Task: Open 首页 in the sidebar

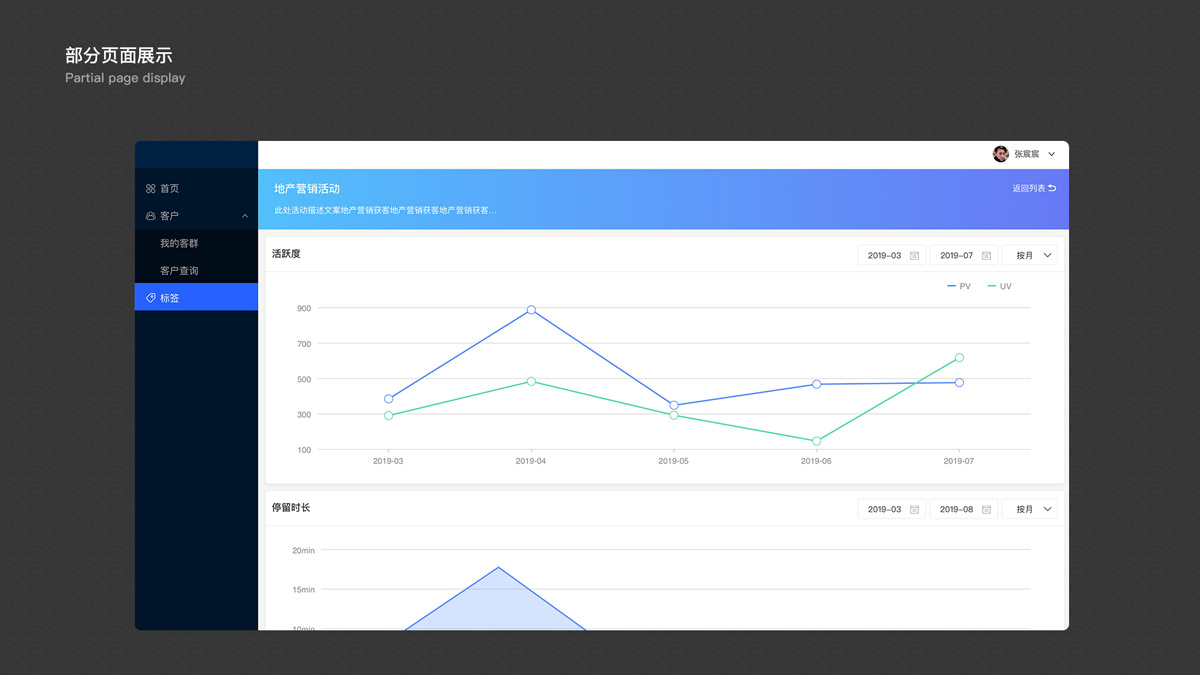Action: point(196,188)
